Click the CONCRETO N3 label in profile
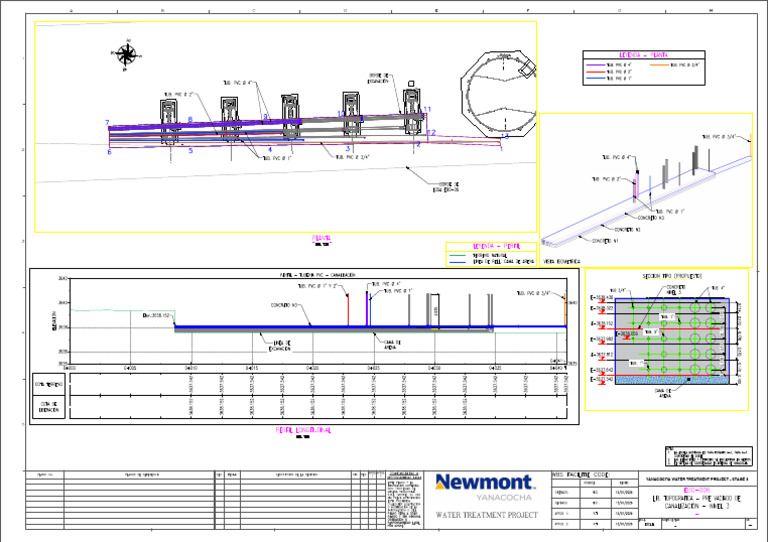This screenshot has width=768, height=542. 284,305
